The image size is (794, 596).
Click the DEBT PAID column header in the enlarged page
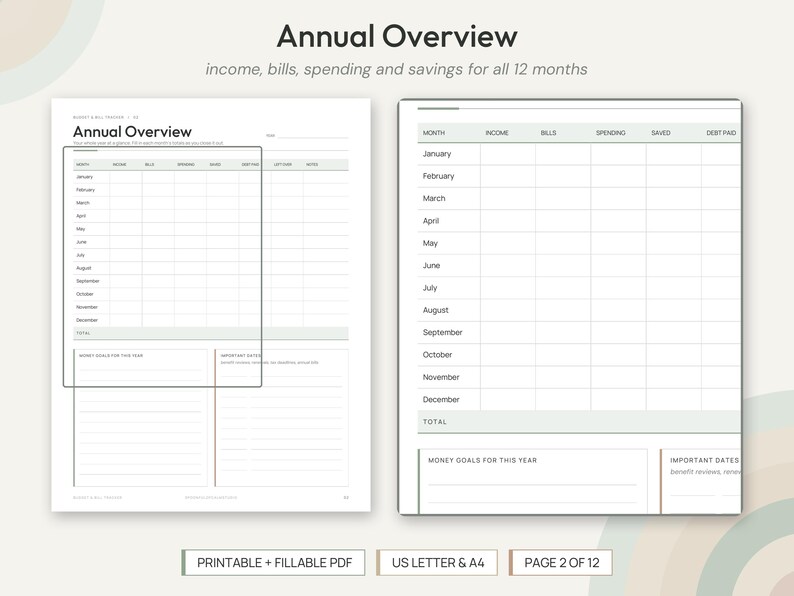click(721, 133)
